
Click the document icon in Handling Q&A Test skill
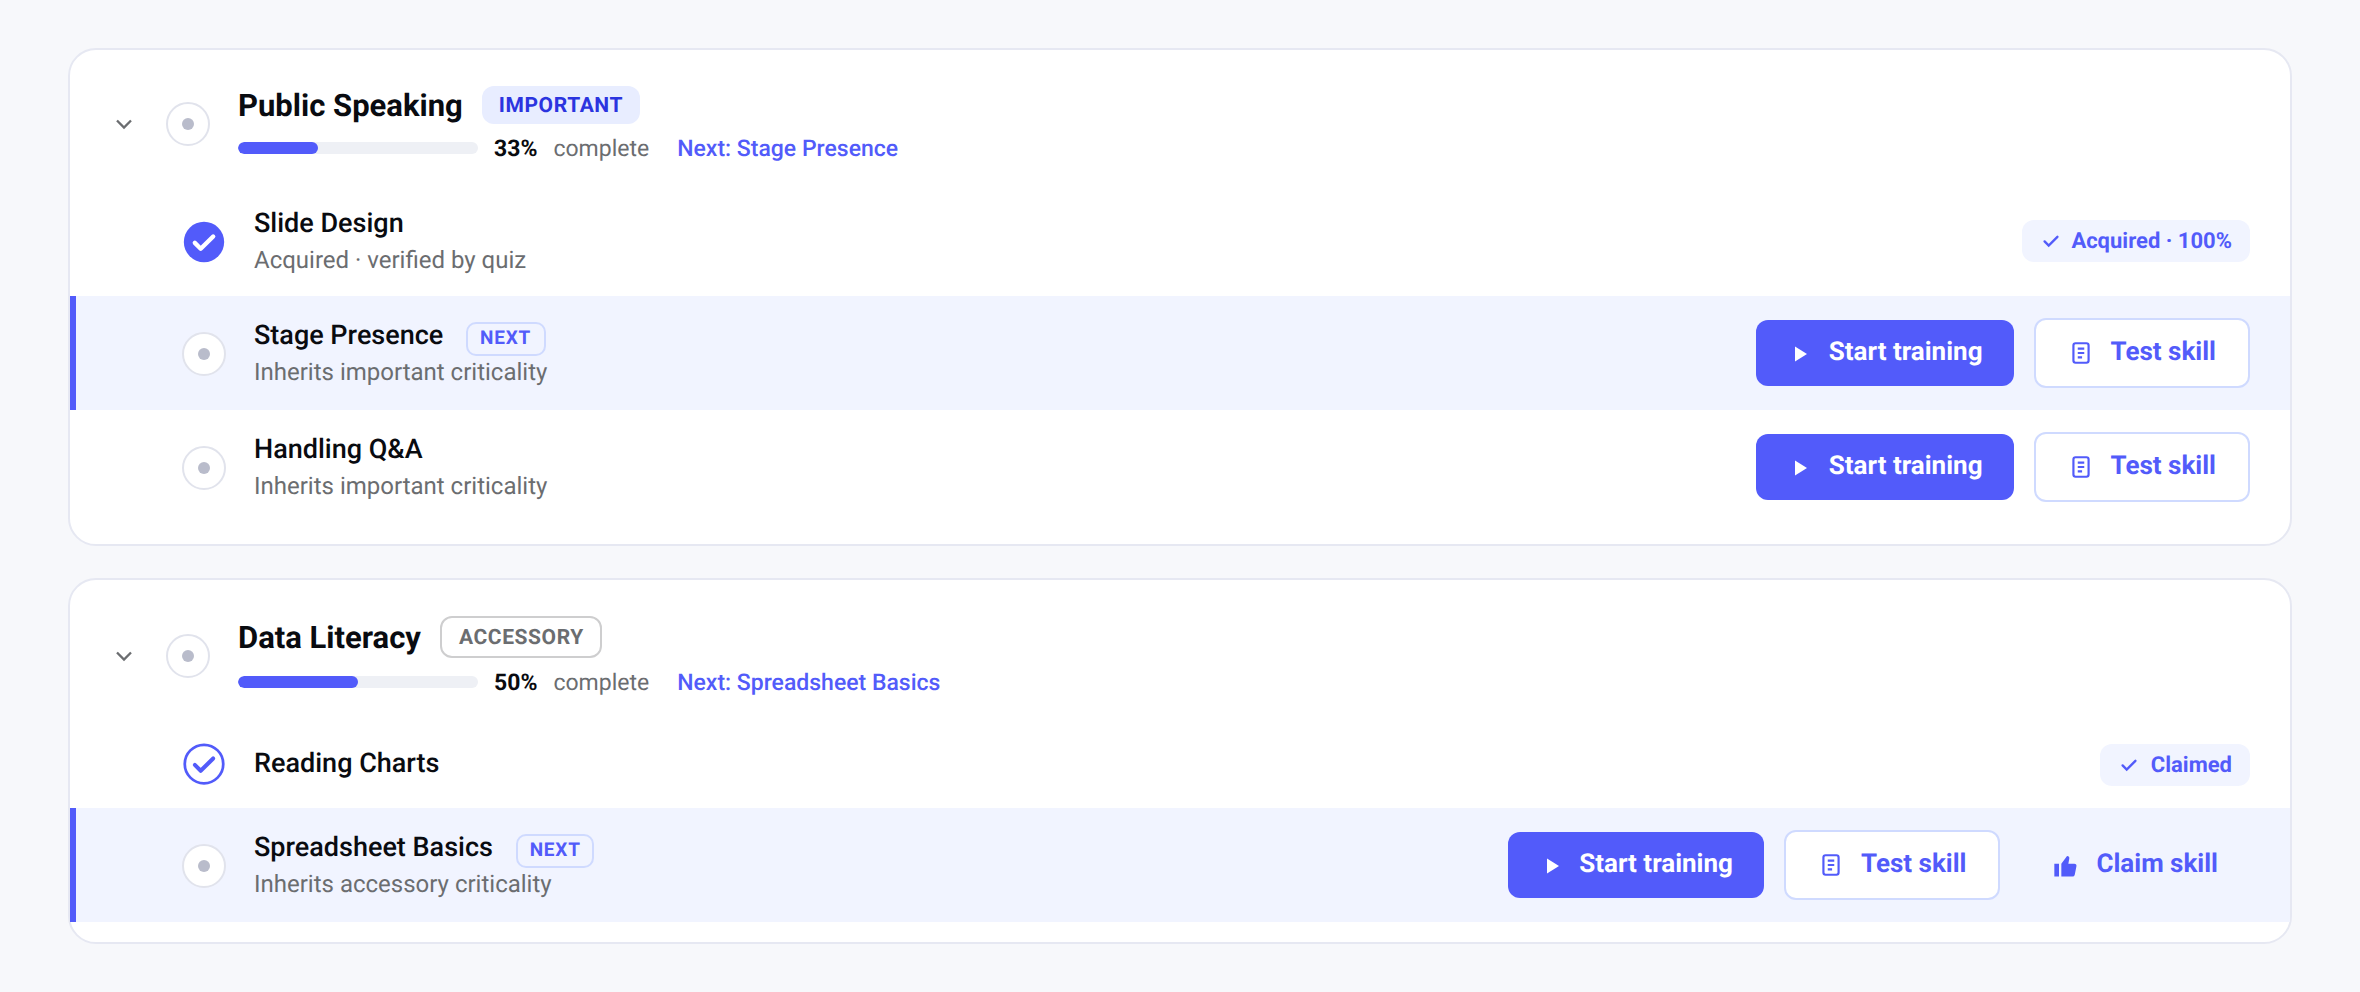coord(2081,467)
